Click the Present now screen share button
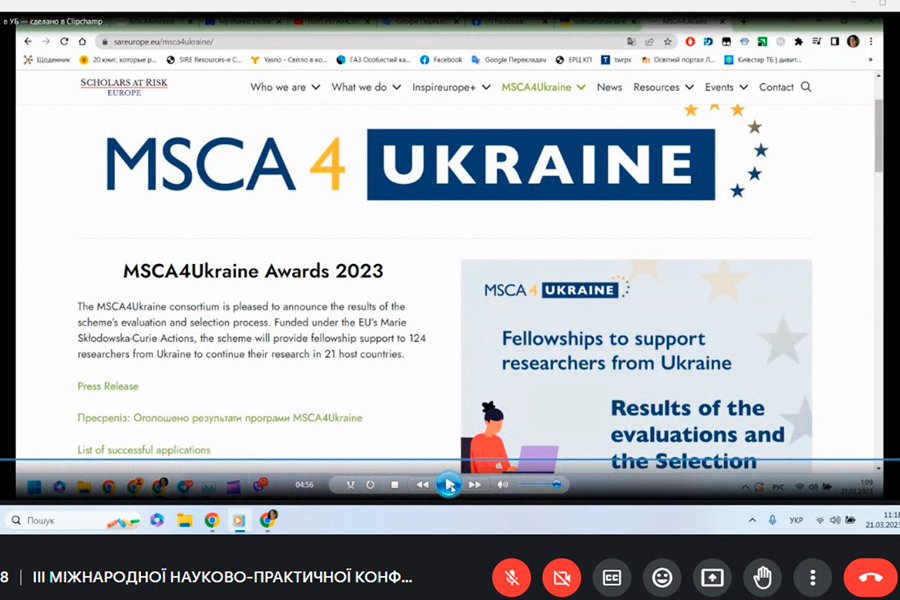This screenshot has height=600, width=900. [712, 578]
